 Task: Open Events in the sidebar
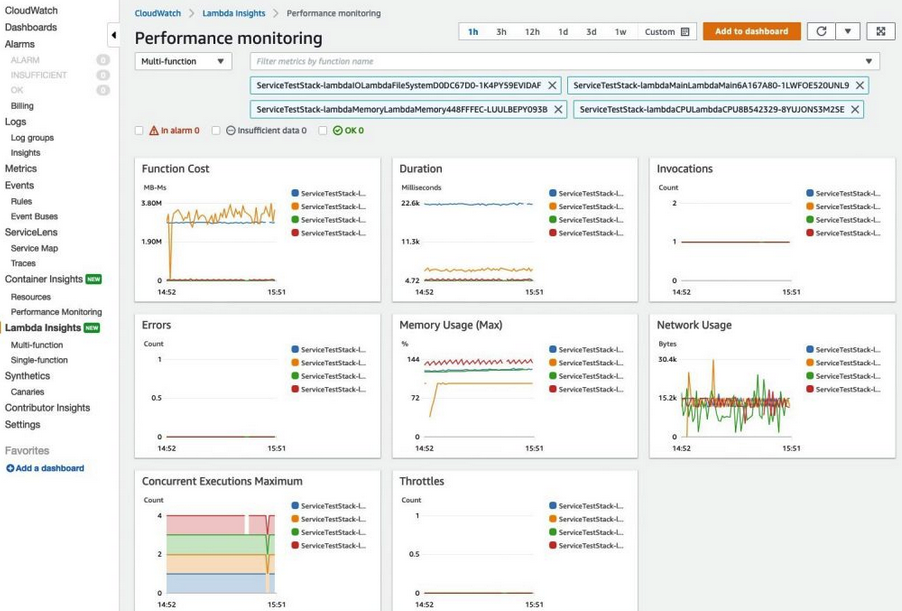pyautogui.click(x=20, y=185)
